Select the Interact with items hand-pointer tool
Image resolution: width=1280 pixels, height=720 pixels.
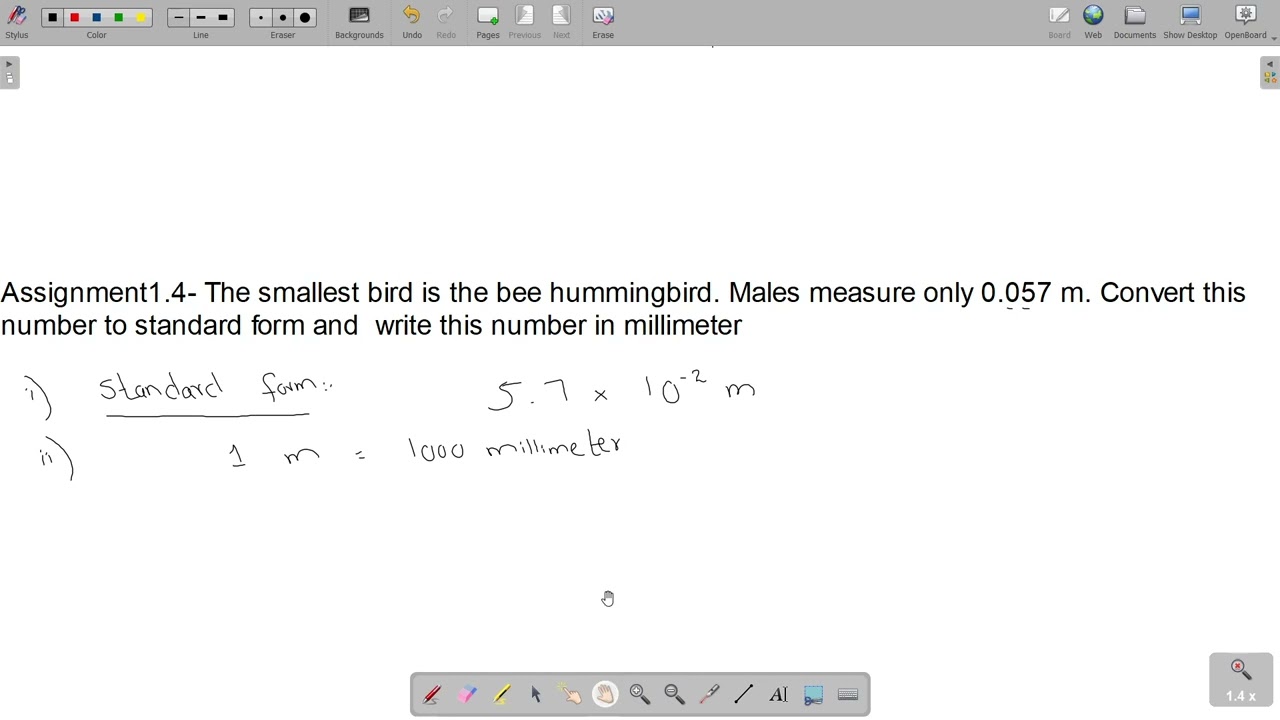point(571,695)
